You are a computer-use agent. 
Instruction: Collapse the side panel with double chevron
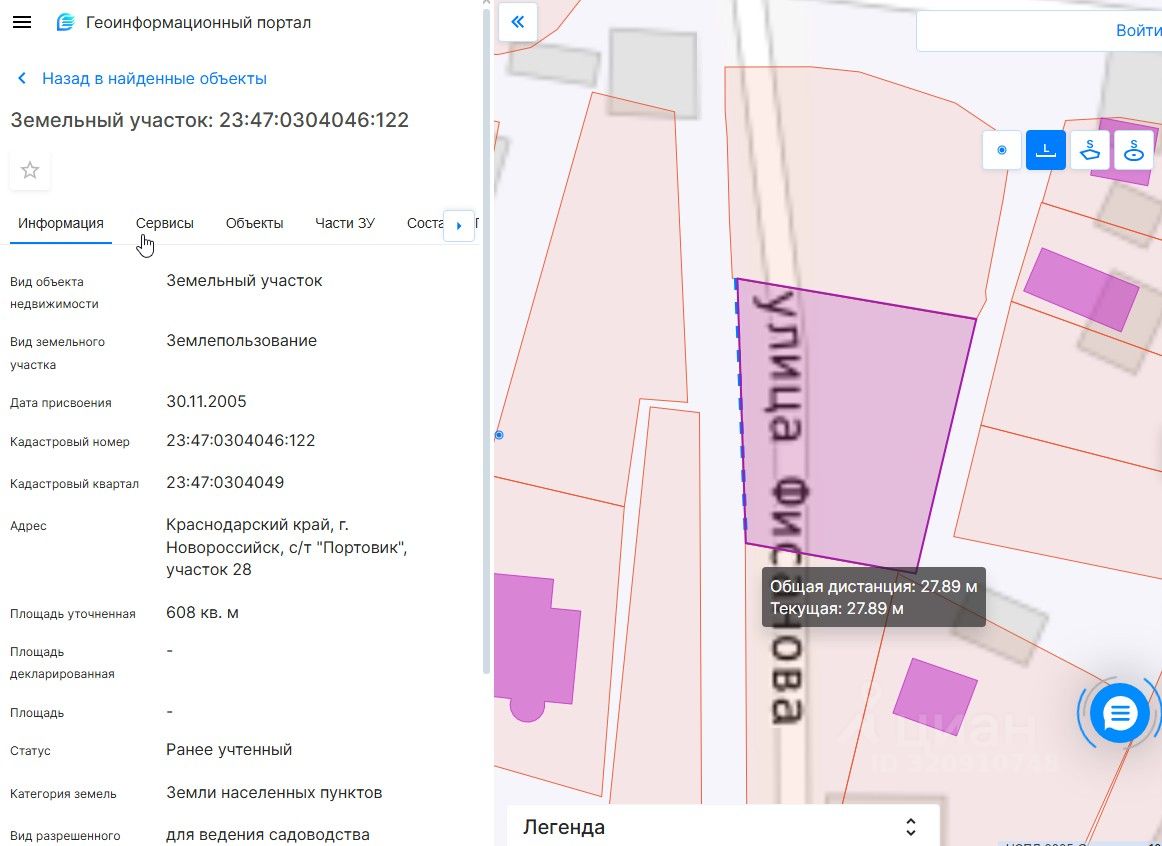coord(518,22)
